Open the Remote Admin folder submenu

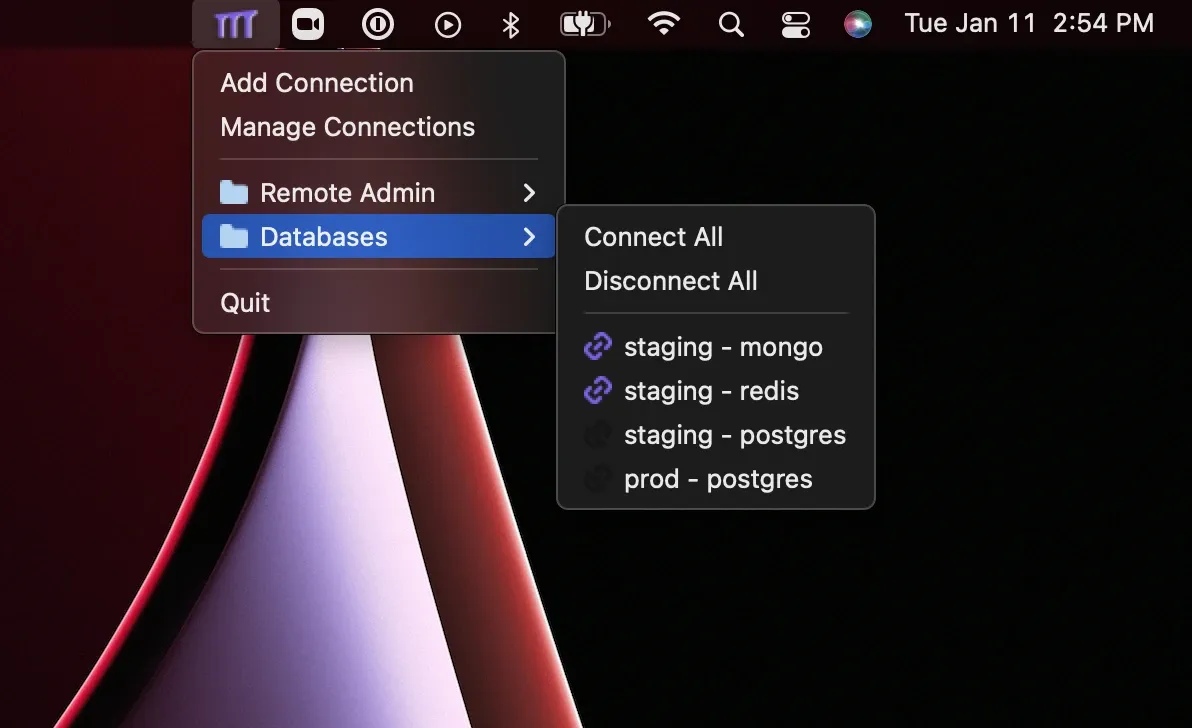click(x=378, y=193)
